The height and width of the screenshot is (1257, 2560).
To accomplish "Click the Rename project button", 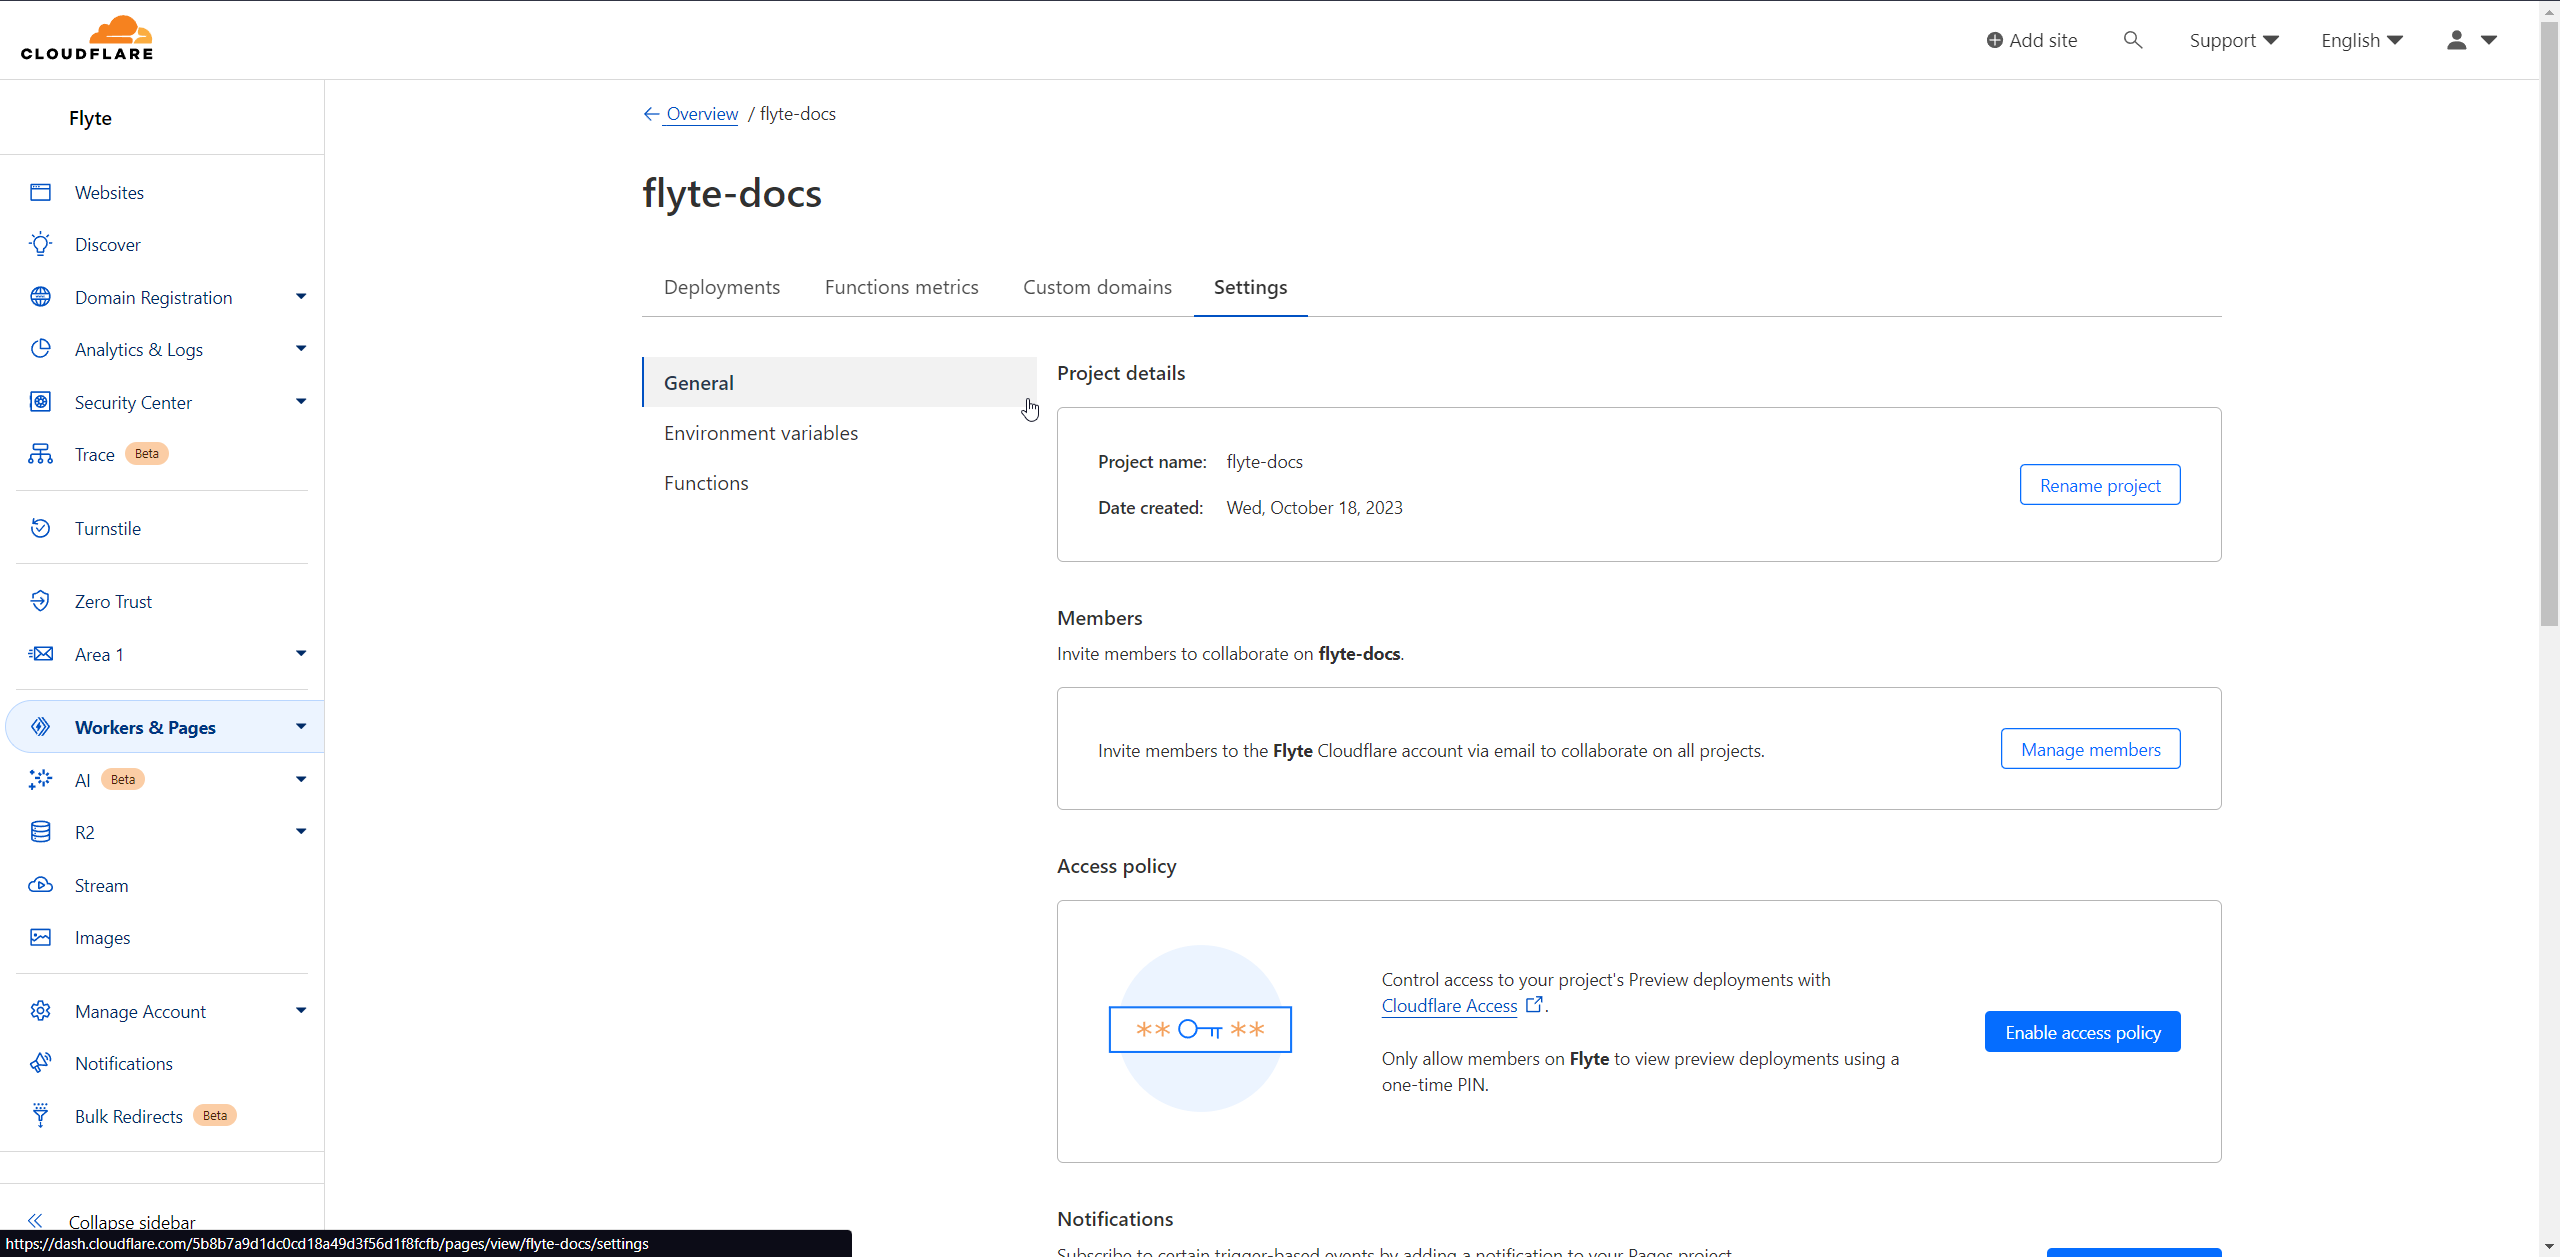I will pos(2099,485).
